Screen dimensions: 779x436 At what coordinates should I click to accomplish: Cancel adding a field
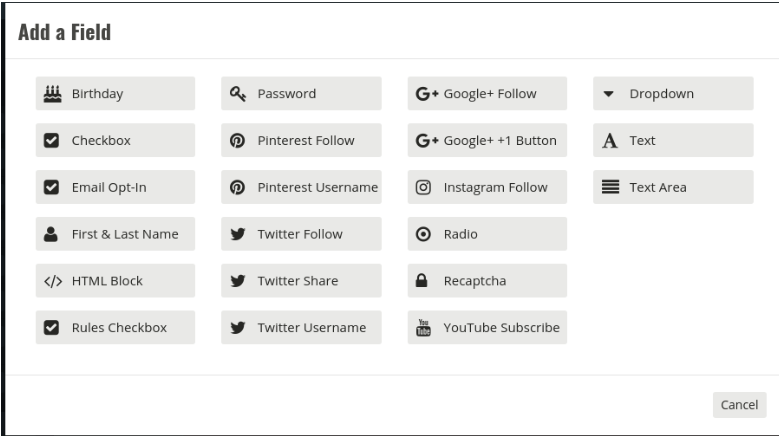point(739,405)
